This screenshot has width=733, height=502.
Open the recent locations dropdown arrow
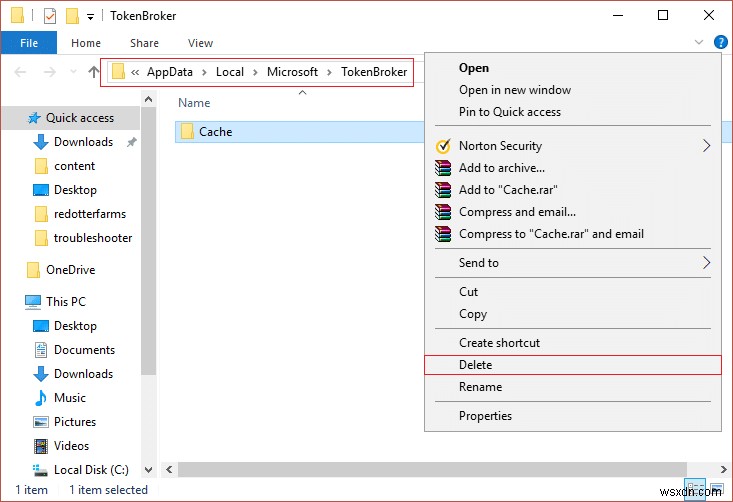(x=73, y=72)
